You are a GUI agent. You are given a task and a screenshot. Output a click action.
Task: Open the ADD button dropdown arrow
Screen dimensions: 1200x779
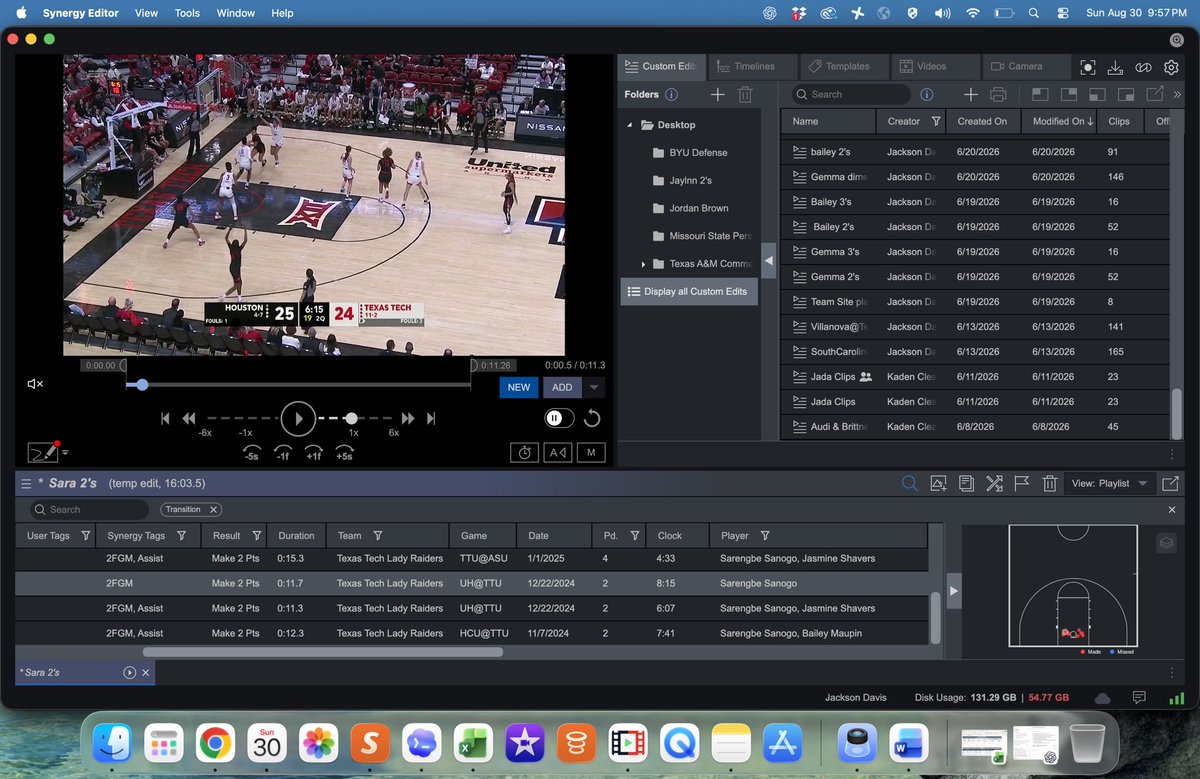pyautogui.click(x=594, y=387)
